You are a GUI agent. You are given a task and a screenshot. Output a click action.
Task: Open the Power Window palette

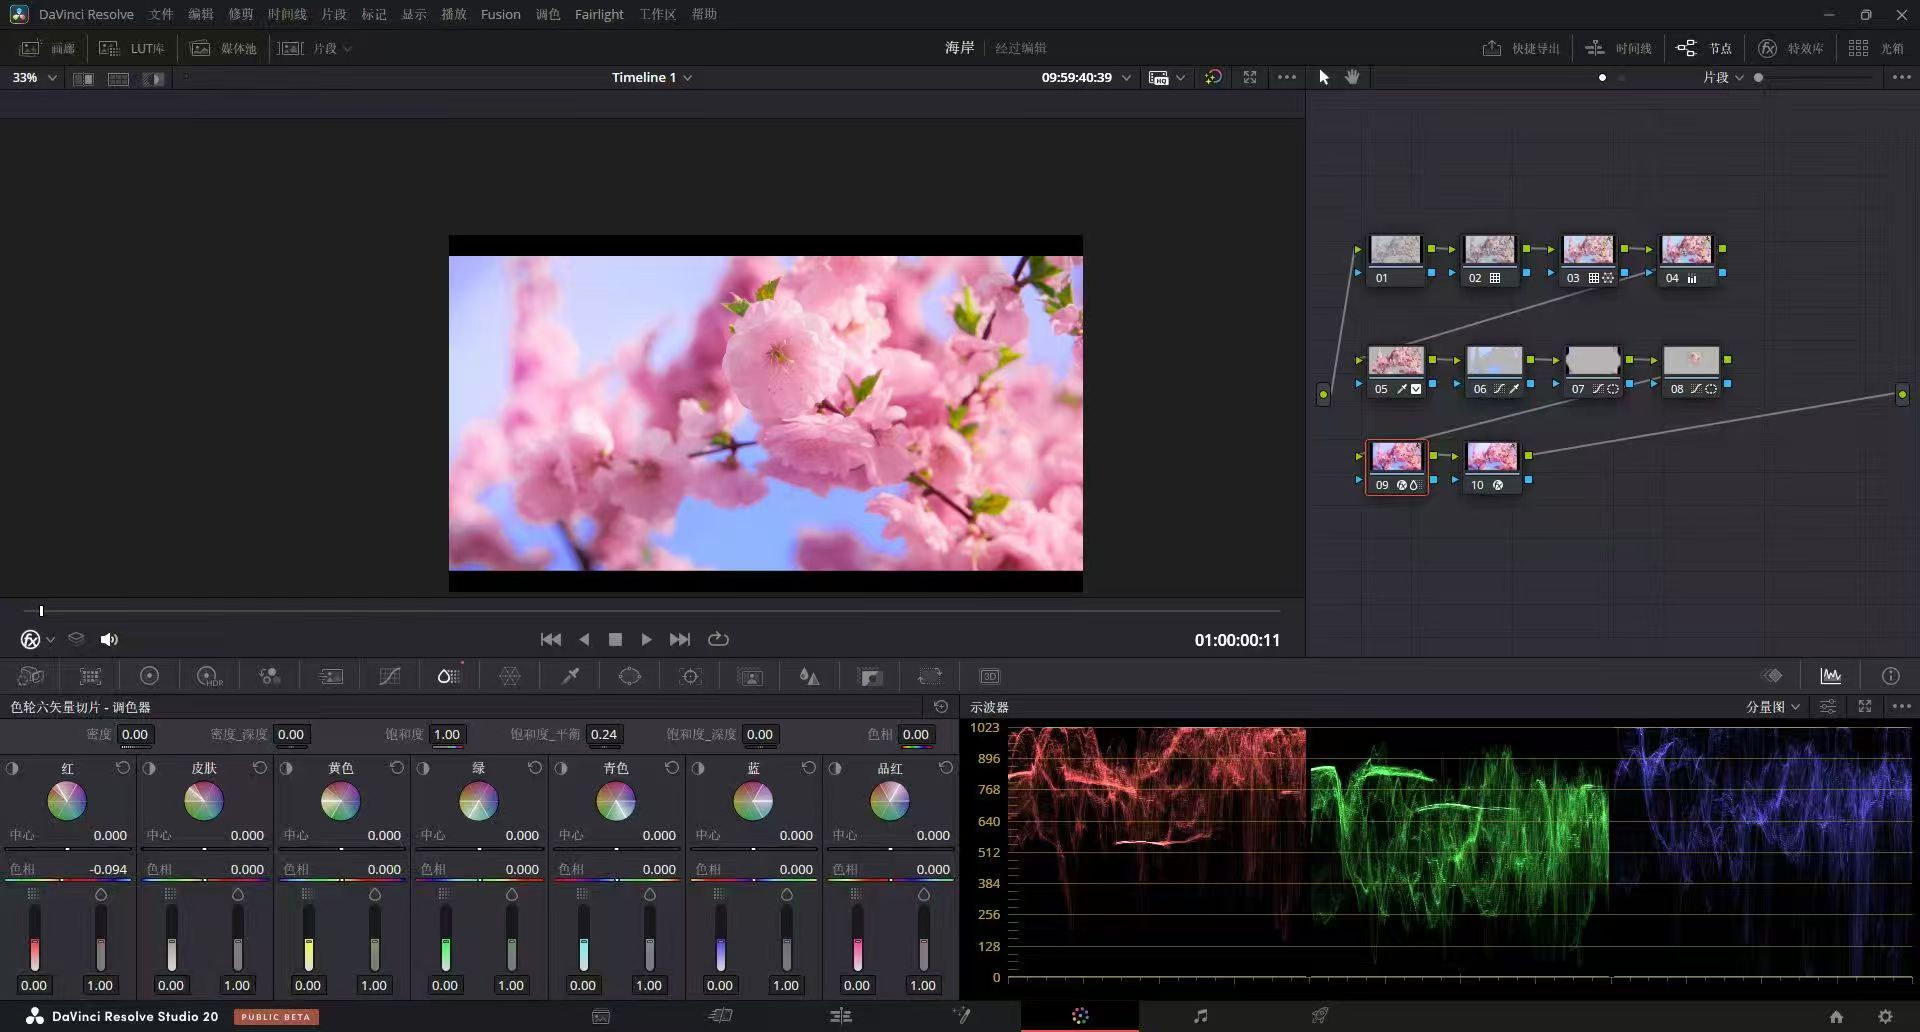(x=630, y=677)
